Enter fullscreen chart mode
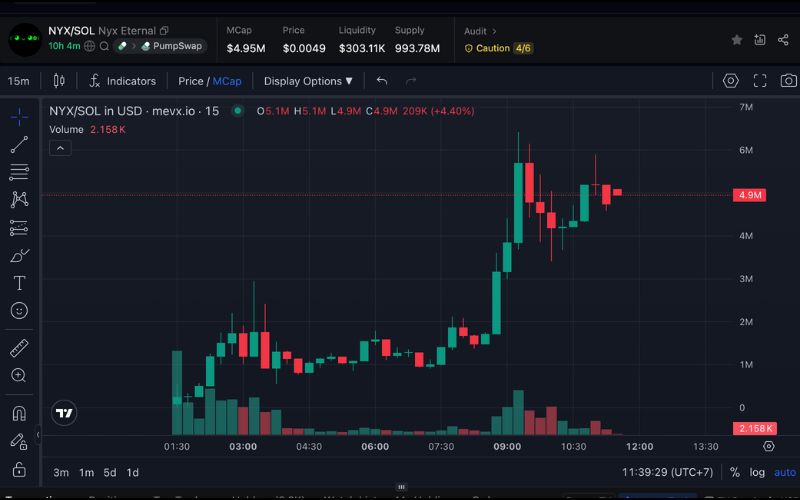The height and width of the screenshot is (500, 800). click(x=760, y=81)
